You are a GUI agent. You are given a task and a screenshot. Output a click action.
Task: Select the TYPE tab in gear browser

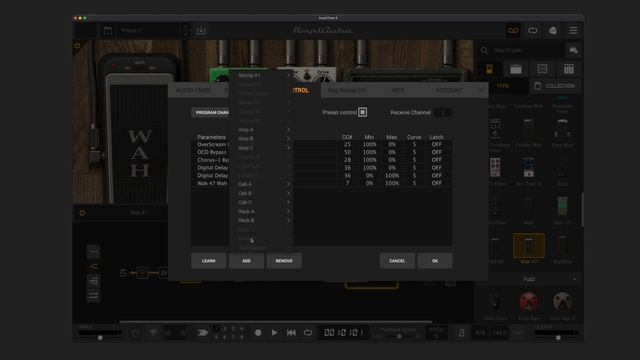click(x=503, y=86)
